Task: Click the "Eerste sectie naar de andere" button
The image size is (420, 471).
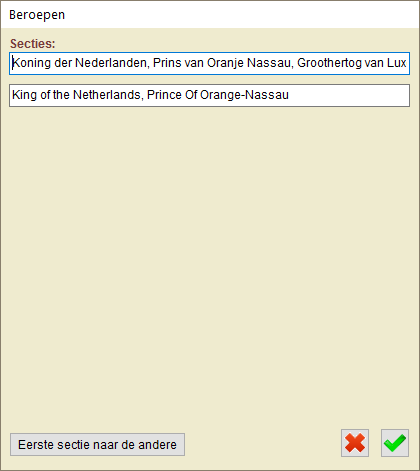Action: [97, 444]
